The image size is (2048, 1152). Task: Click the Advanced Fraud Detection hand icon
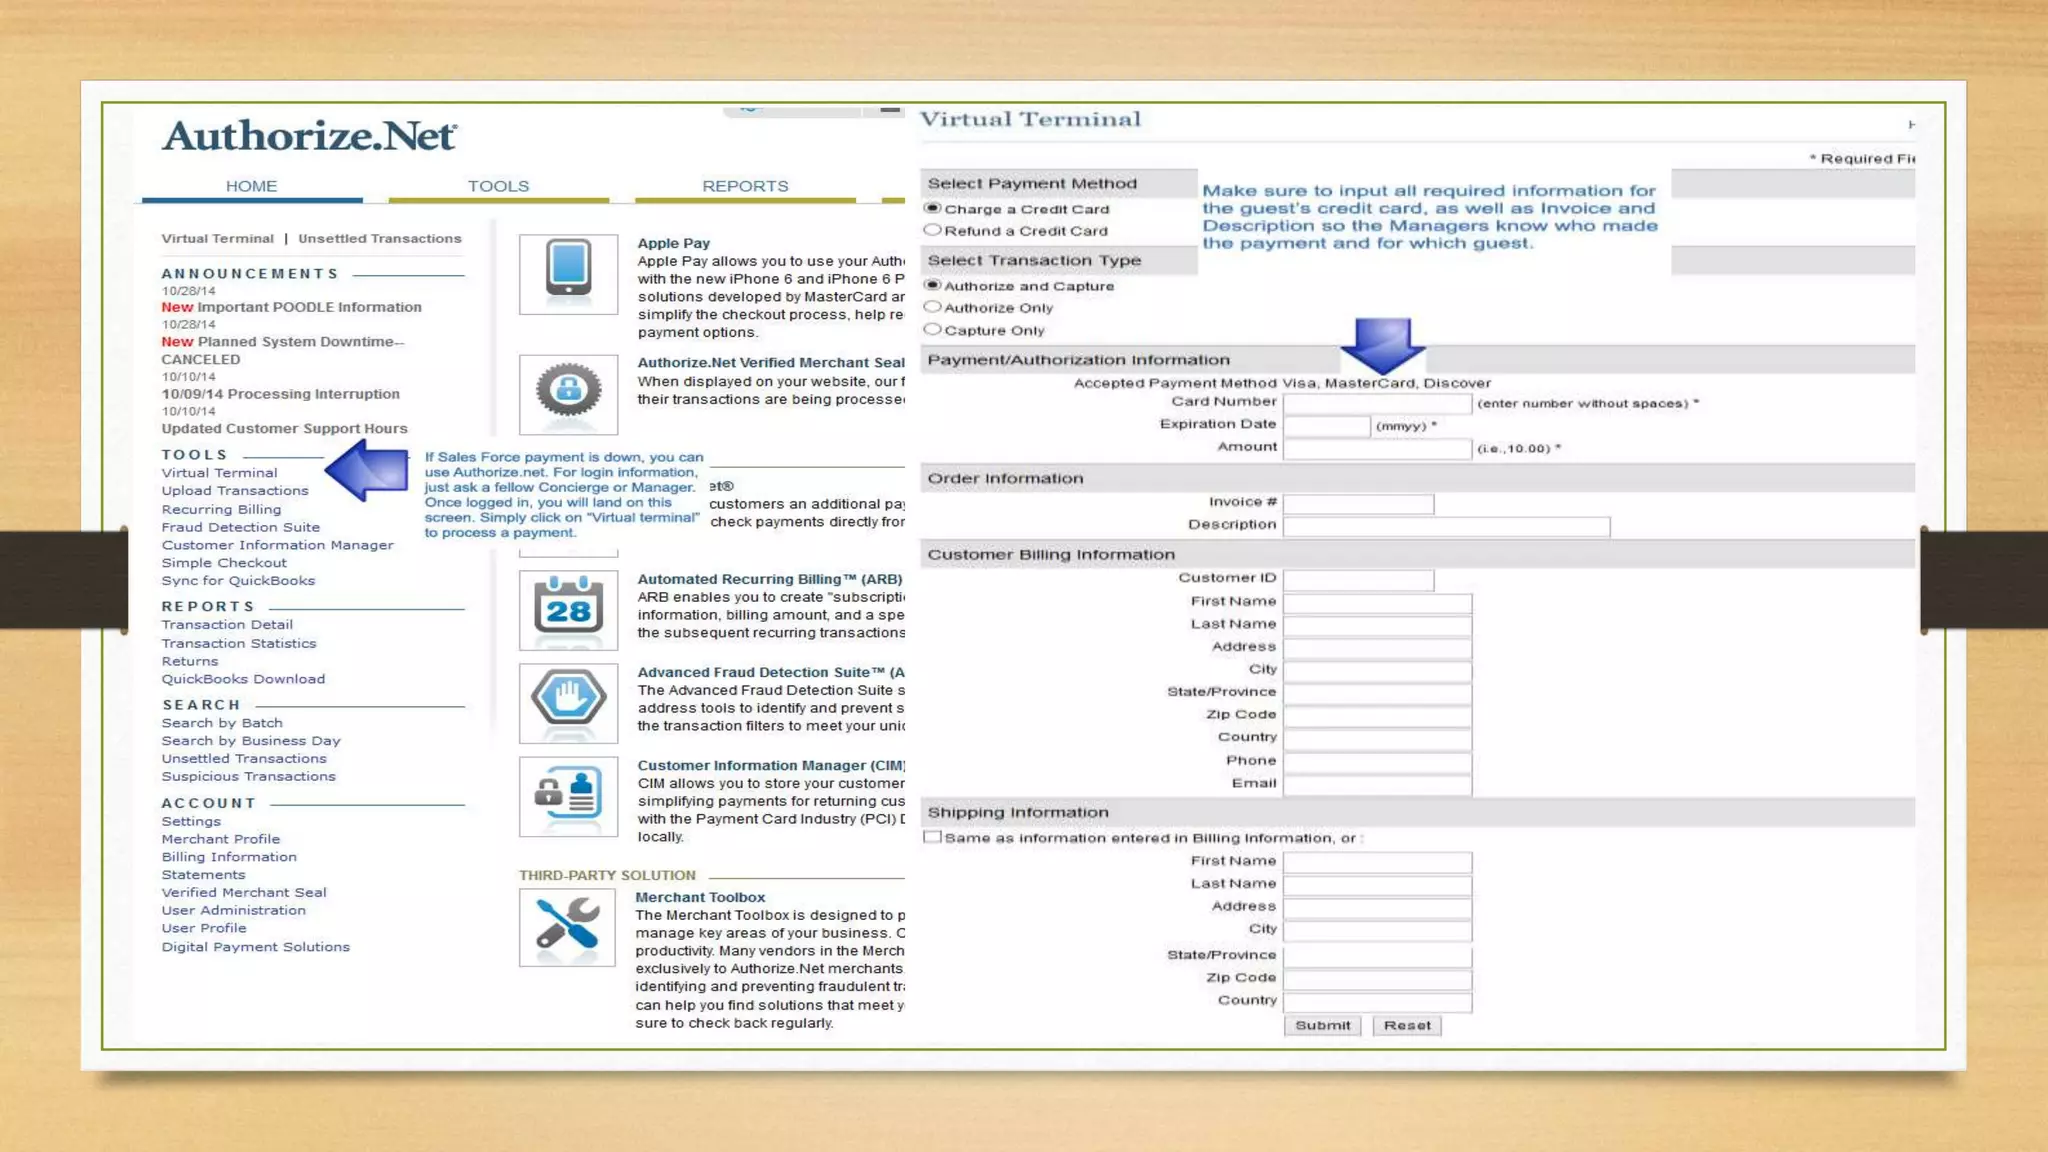coord(568,702)
